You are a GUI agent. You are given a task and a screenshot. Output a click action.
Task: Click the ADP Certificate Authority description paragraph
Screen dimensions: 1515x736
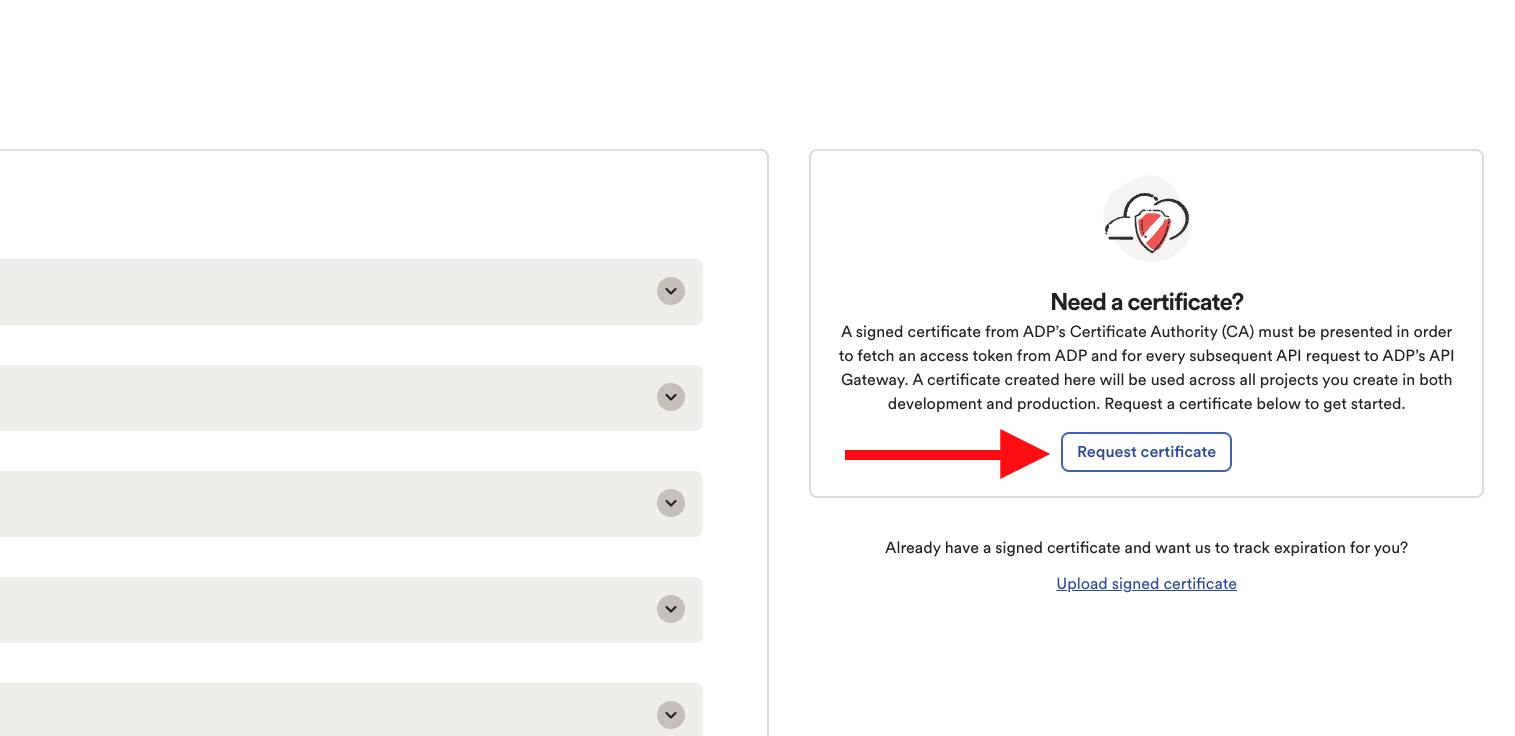(x=1146, y=368)
